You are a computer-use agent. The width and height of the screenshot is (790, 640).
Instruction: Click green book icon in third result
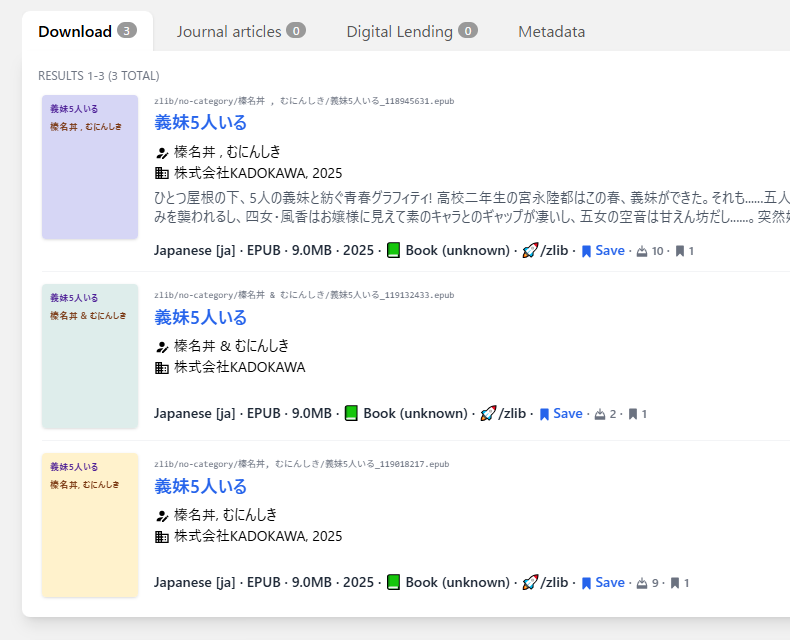pos(393,582)
